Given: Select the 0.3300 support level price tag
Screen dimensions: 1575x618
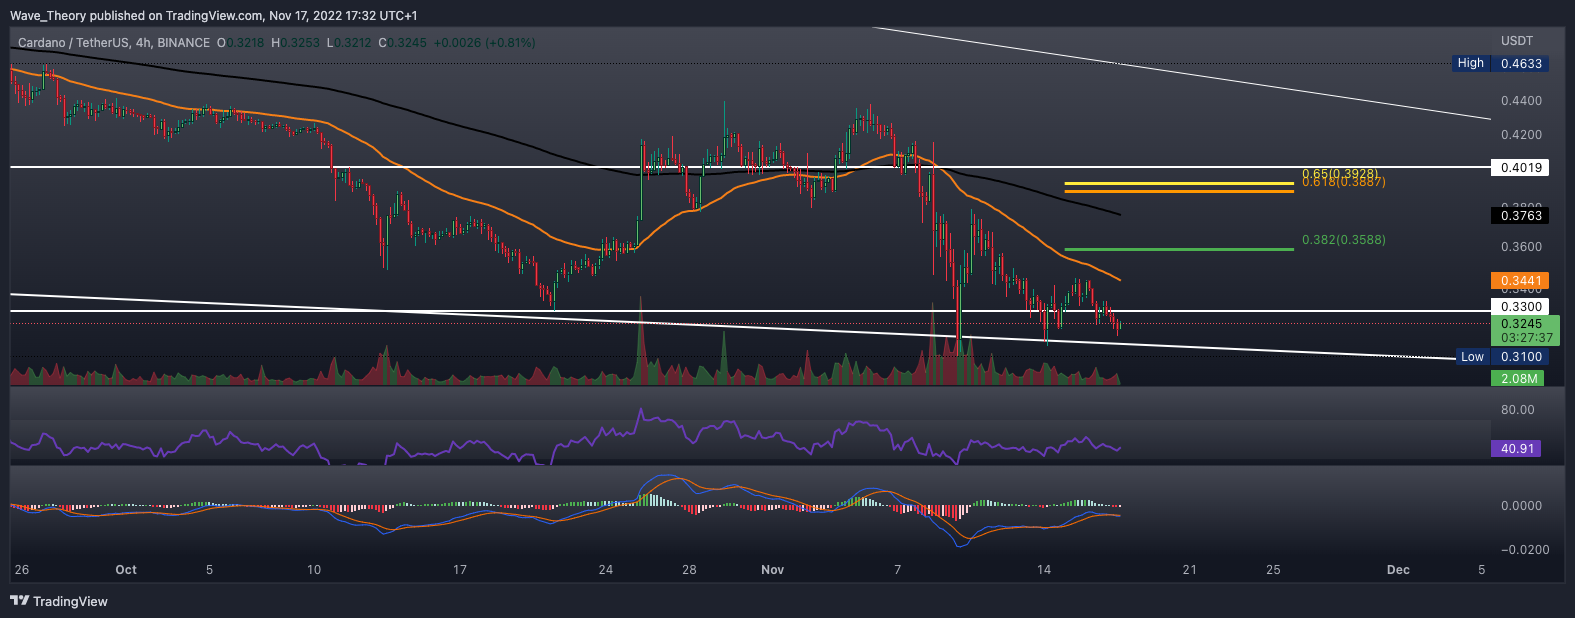Looking at the screenshot, I should (1519, 306).
